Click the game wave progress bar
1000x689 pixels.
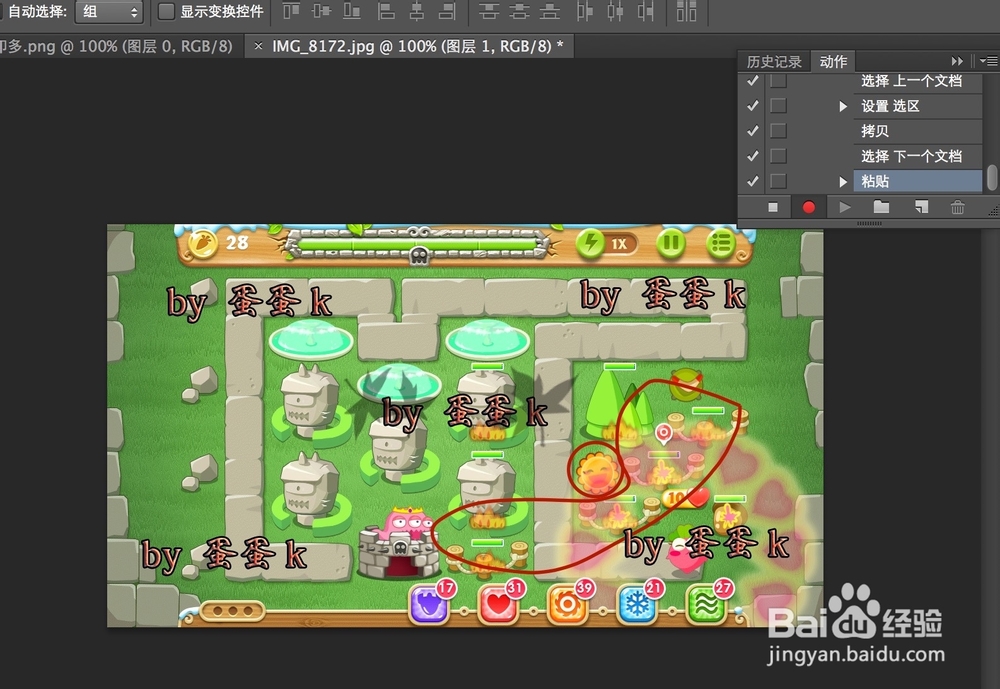click(x=419, y=244)
